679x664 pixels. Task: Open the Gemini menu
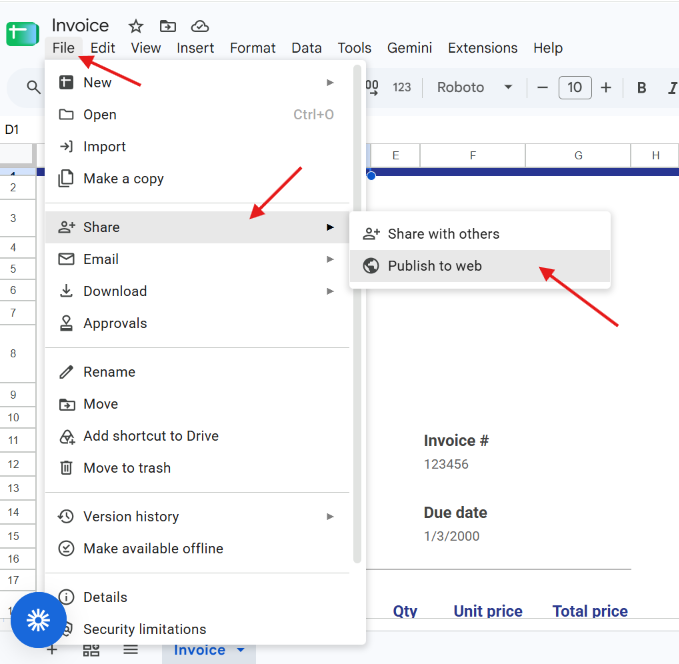[409, 48]
